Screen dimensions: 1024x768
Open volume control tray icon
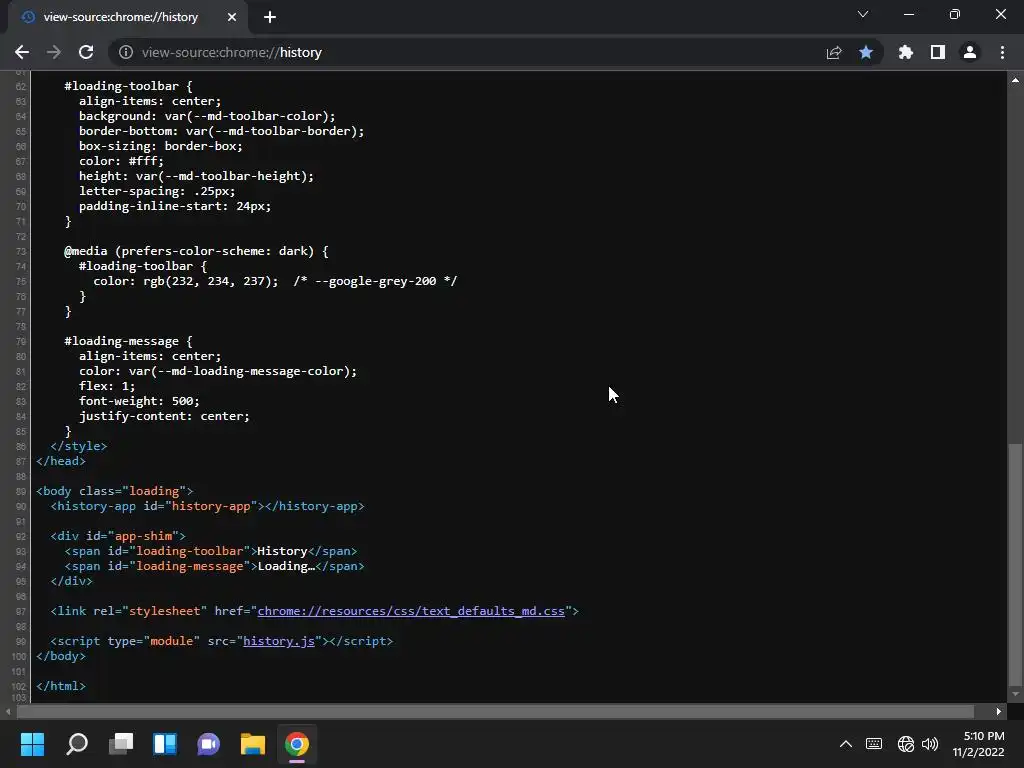pyautogui.click(x=930, y=744)
